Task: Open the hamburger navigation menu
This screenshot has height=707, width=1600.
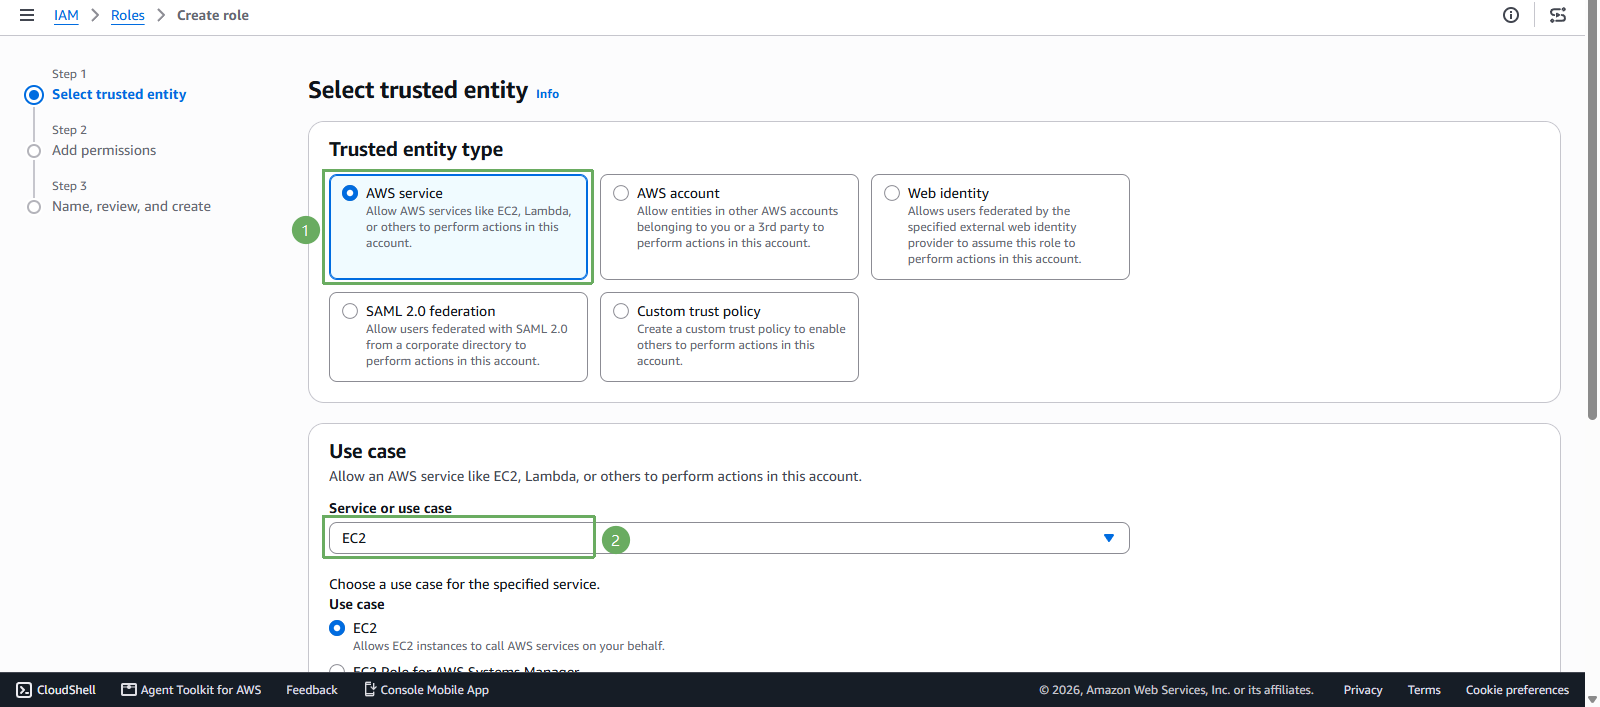Action: coord(27,15)
